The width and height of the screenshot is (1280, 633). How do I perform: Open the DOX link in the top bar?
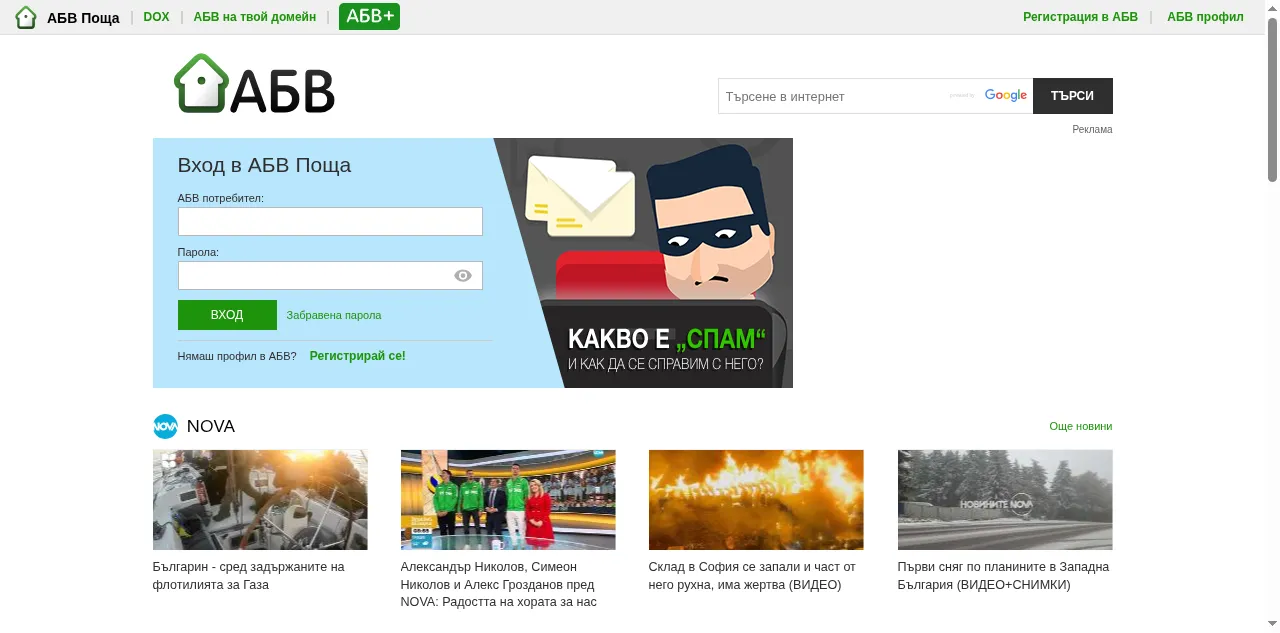pos(157,17)
